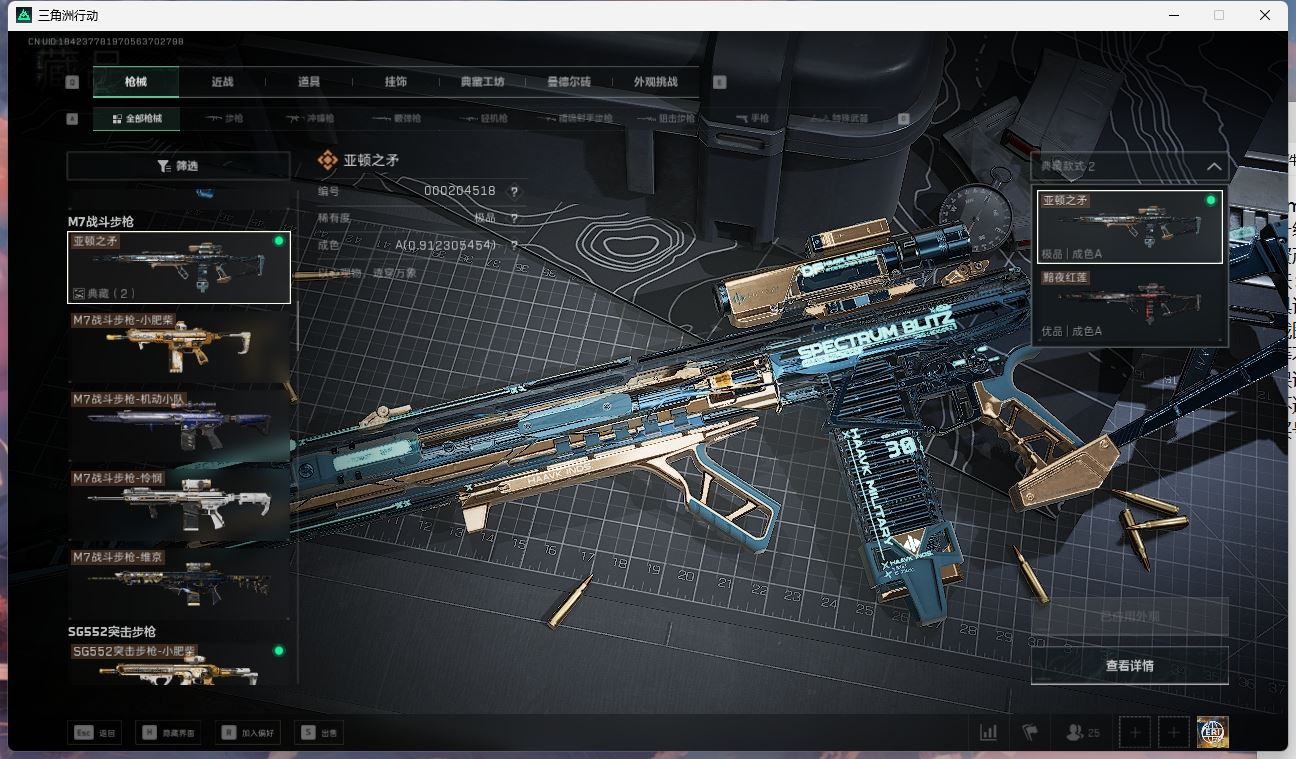Click the 查看详情 button

click(1129, 666)
